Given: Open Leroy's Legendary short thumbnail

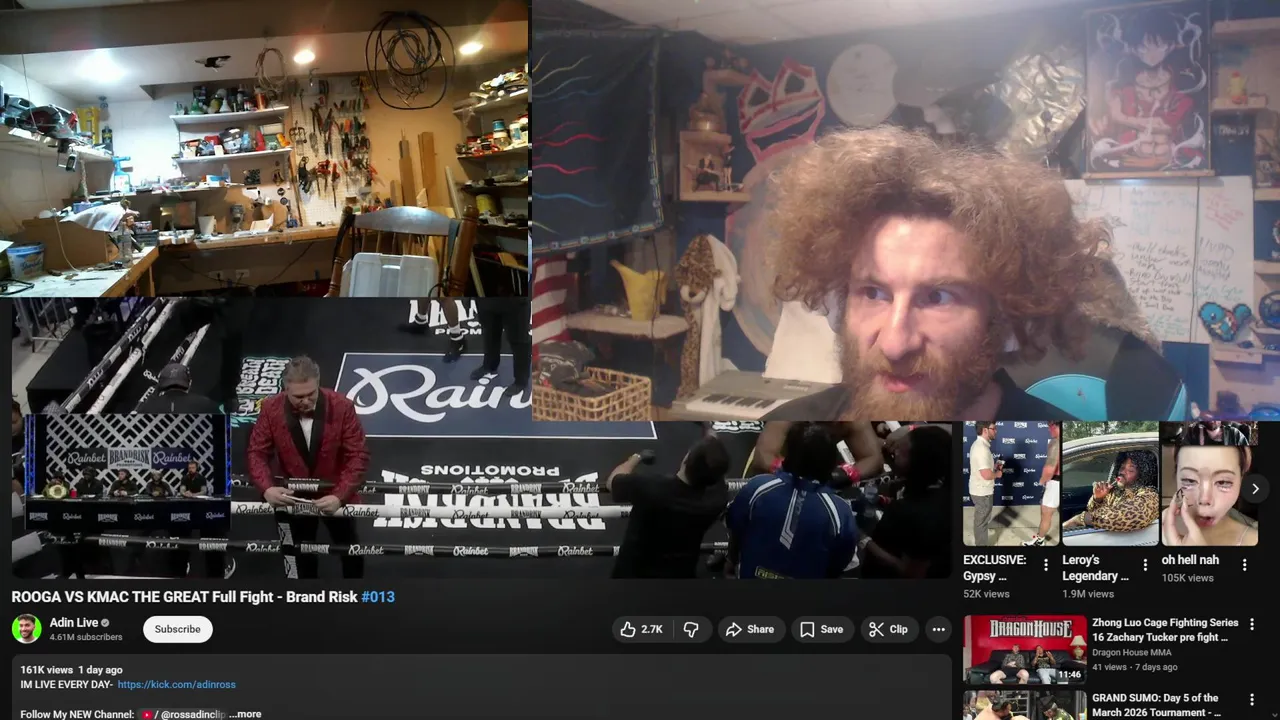Looking at the screenshot, I should [1109, 484].
